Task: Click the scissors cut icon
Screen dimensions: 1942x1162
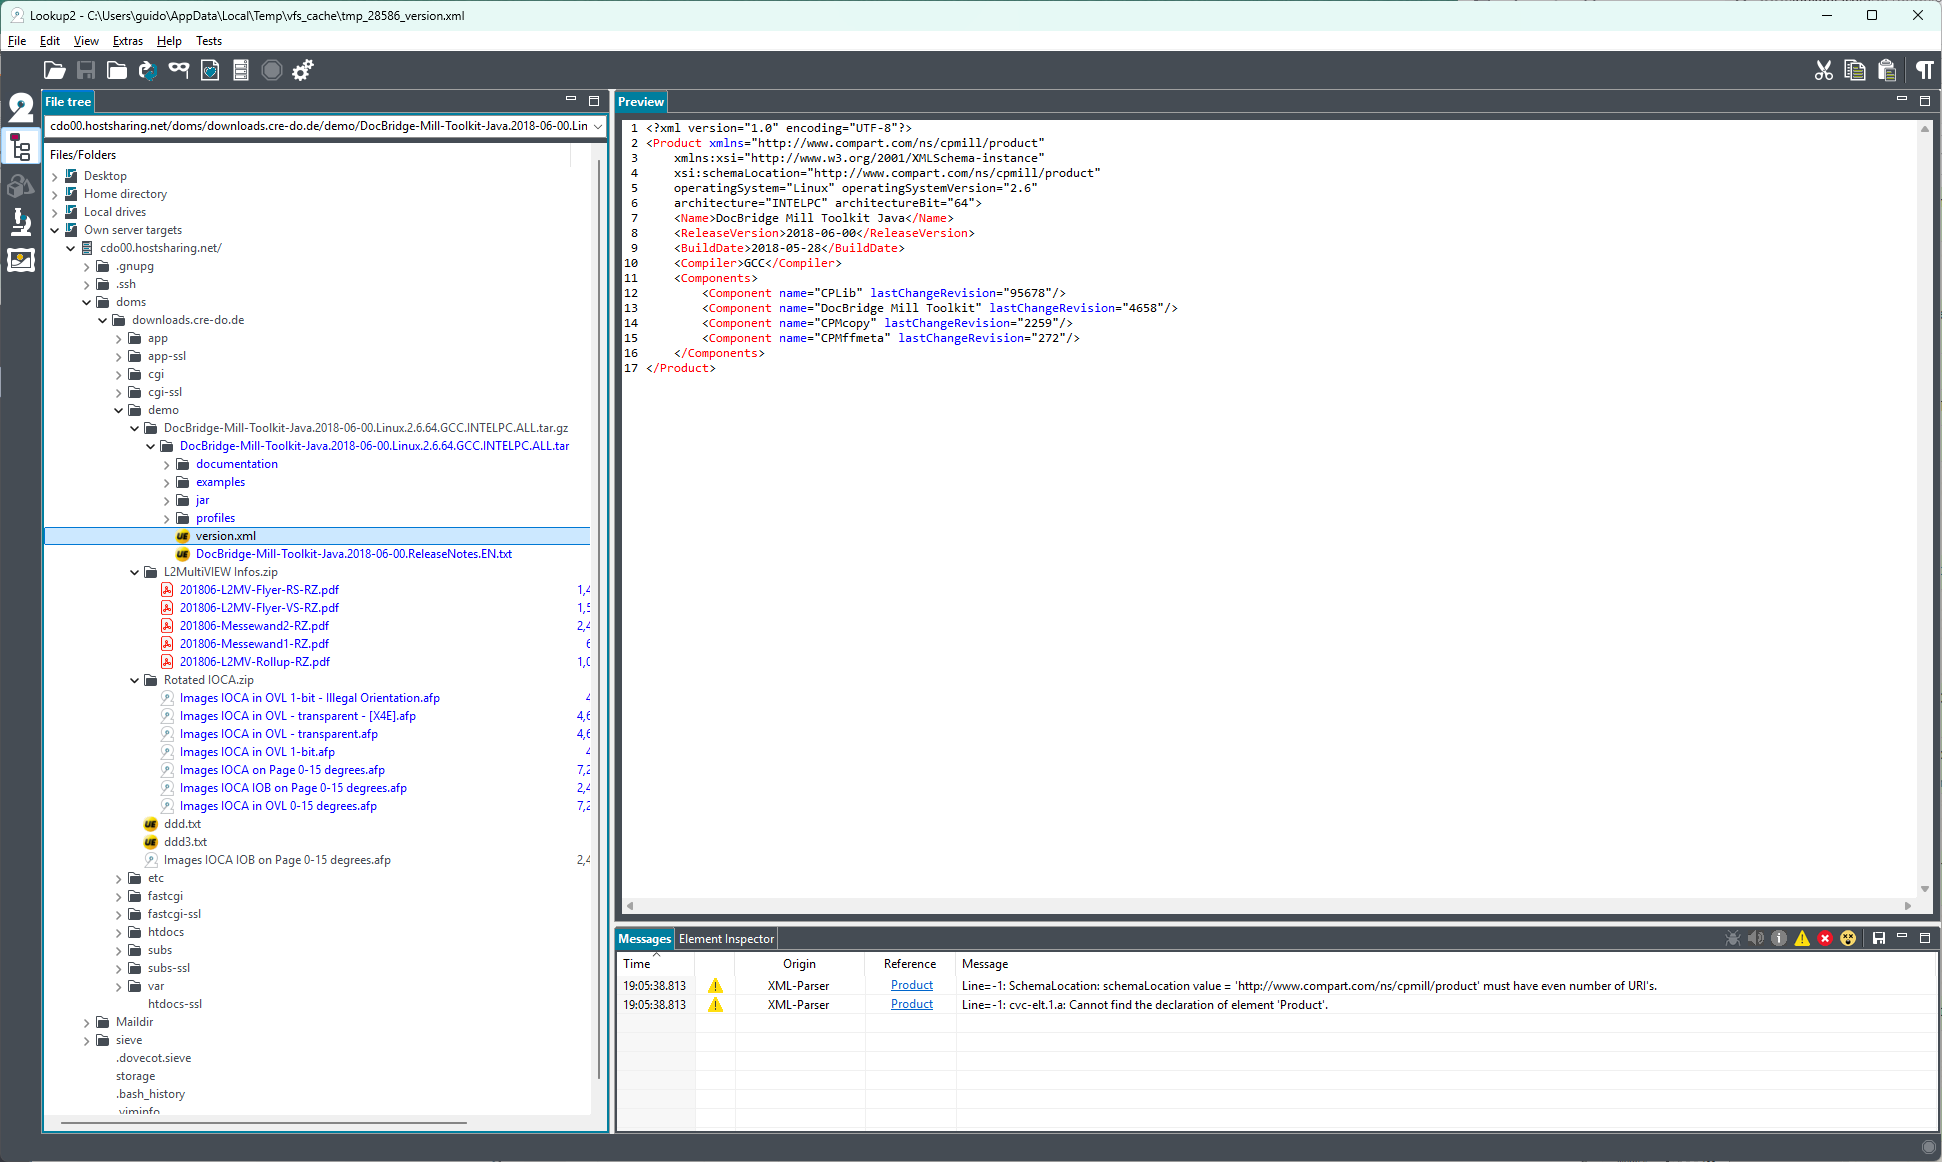Action: click(x=1824, y=70)
